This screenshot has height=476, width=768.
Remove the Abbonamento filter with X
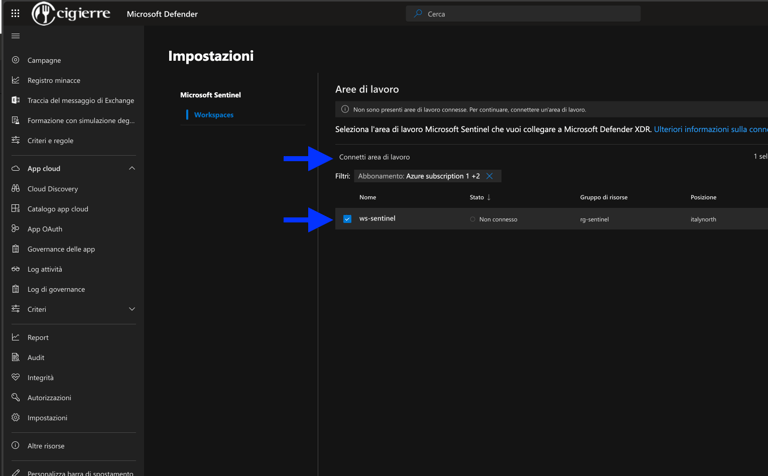(489, 176)
